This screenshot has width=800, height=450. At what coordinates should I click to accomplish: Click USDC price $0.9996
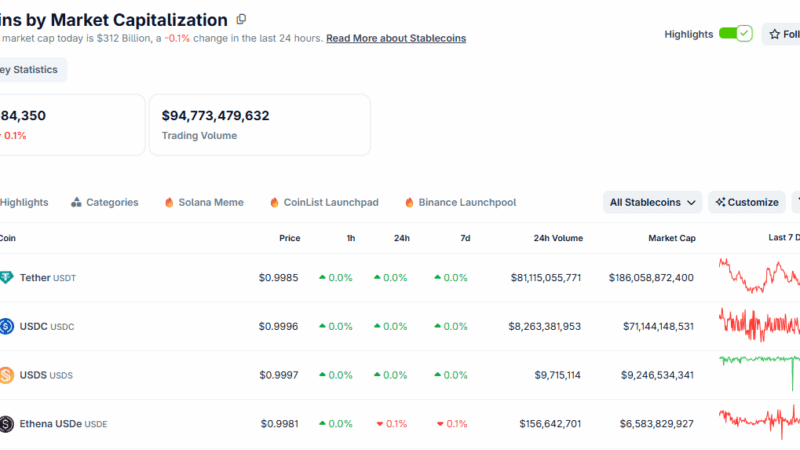coord(278,327)
